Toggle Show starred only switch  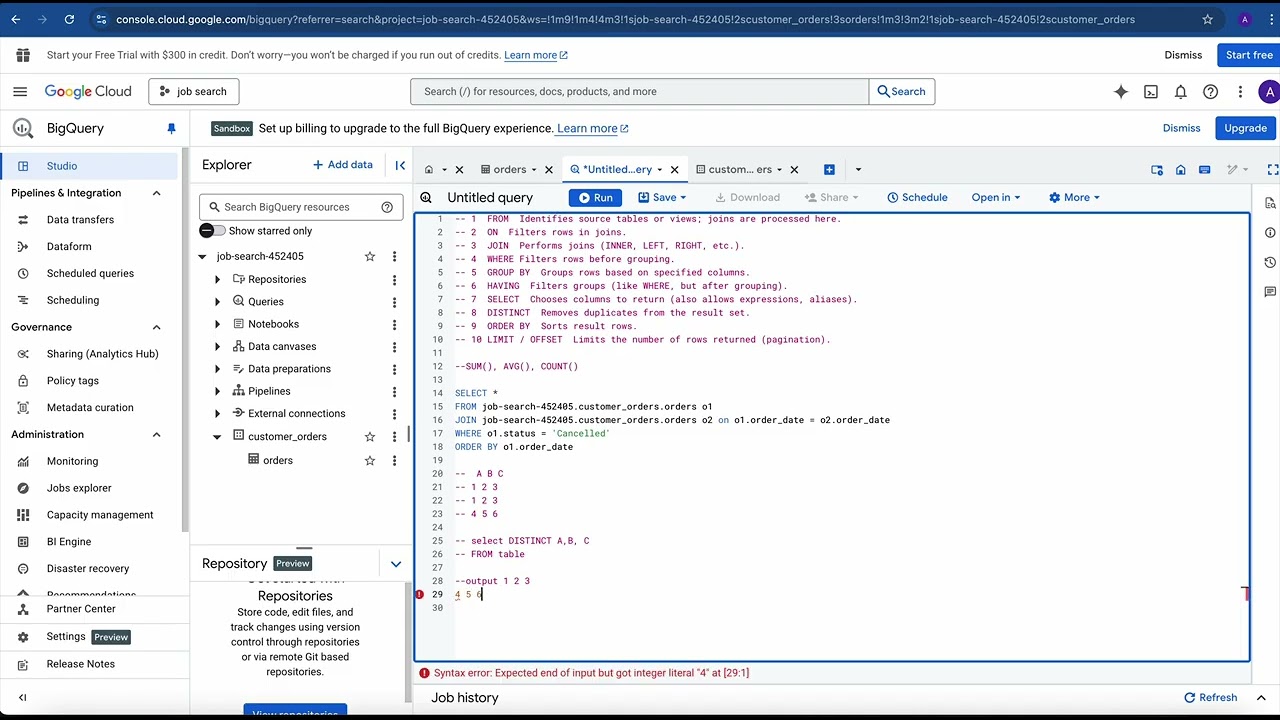tap(212, 231)
